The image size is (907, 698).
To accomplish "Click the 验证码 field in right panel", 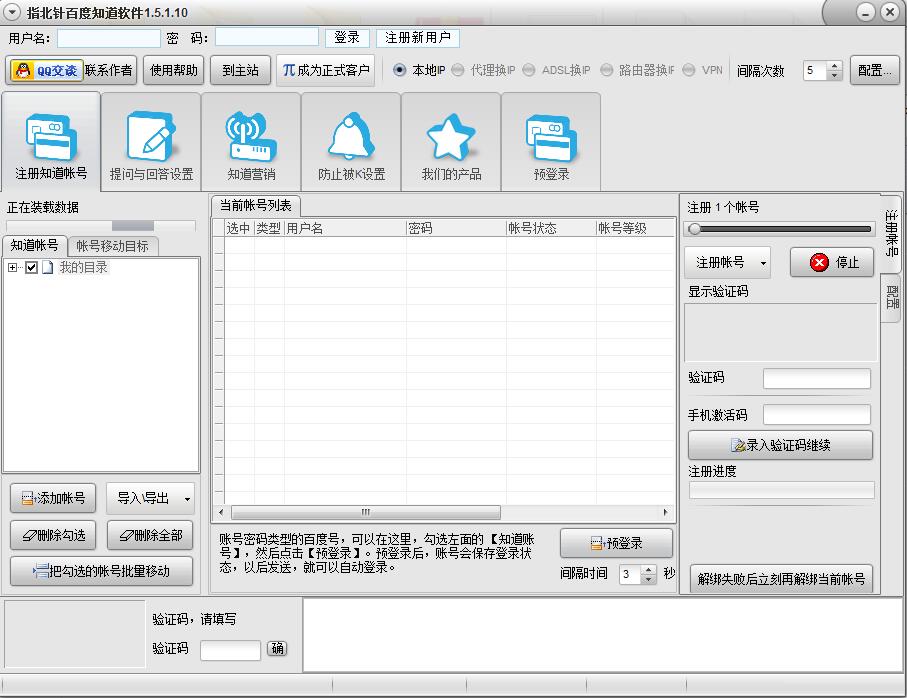I will [817, 379].
